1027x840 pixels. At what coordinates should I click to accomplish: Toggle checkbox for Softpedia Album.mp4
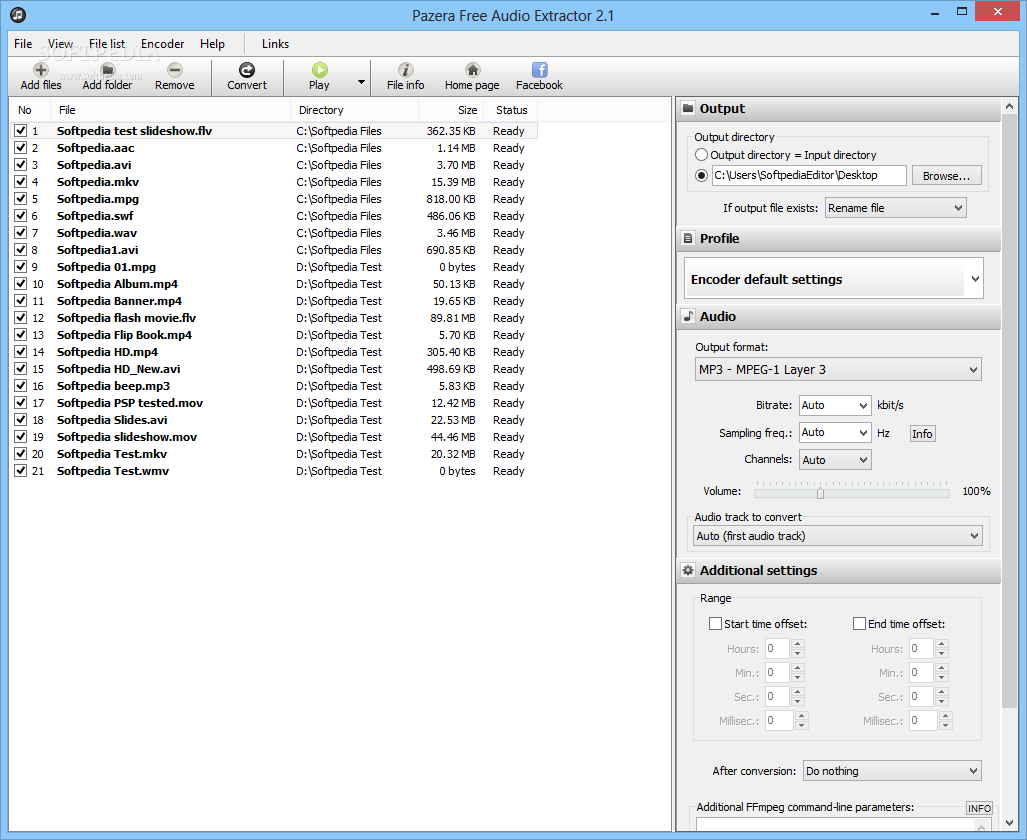20,284
